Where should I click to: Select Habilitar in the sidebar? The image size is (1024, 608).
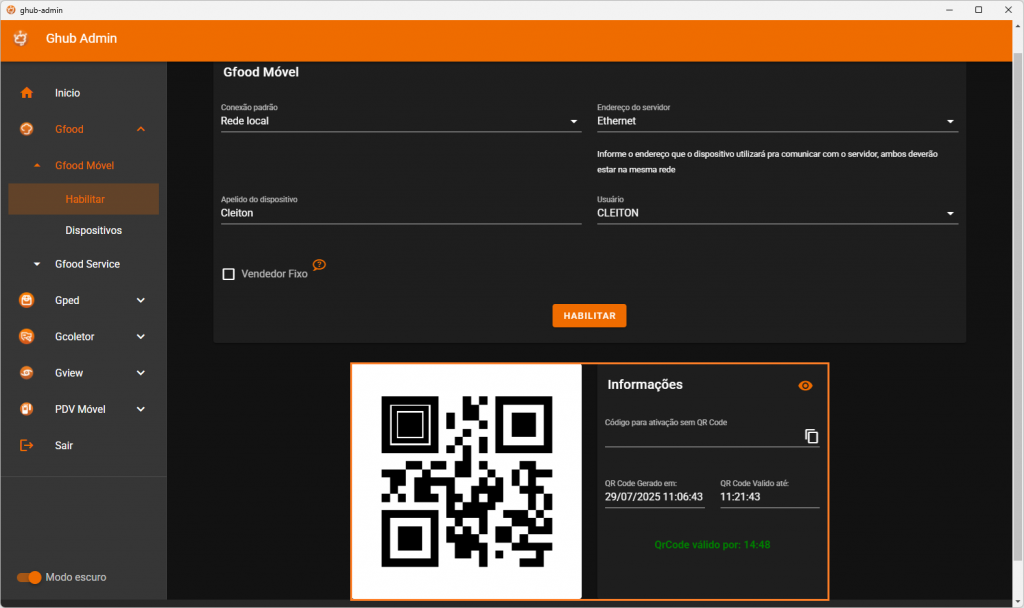[x=84, y=199]
